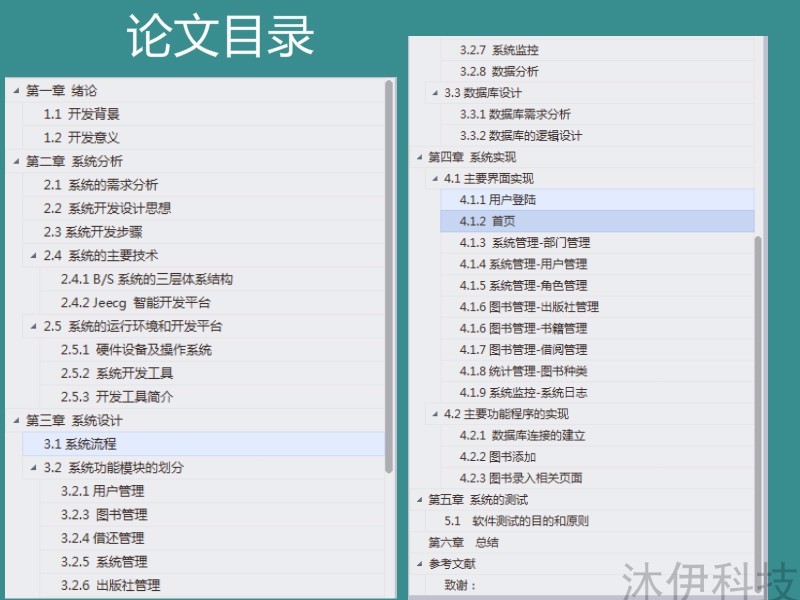Select 3.2.1 用户管理 entry
Image resolution: width=800 pixels, height=600 pixels.
[x=102, y=491]
